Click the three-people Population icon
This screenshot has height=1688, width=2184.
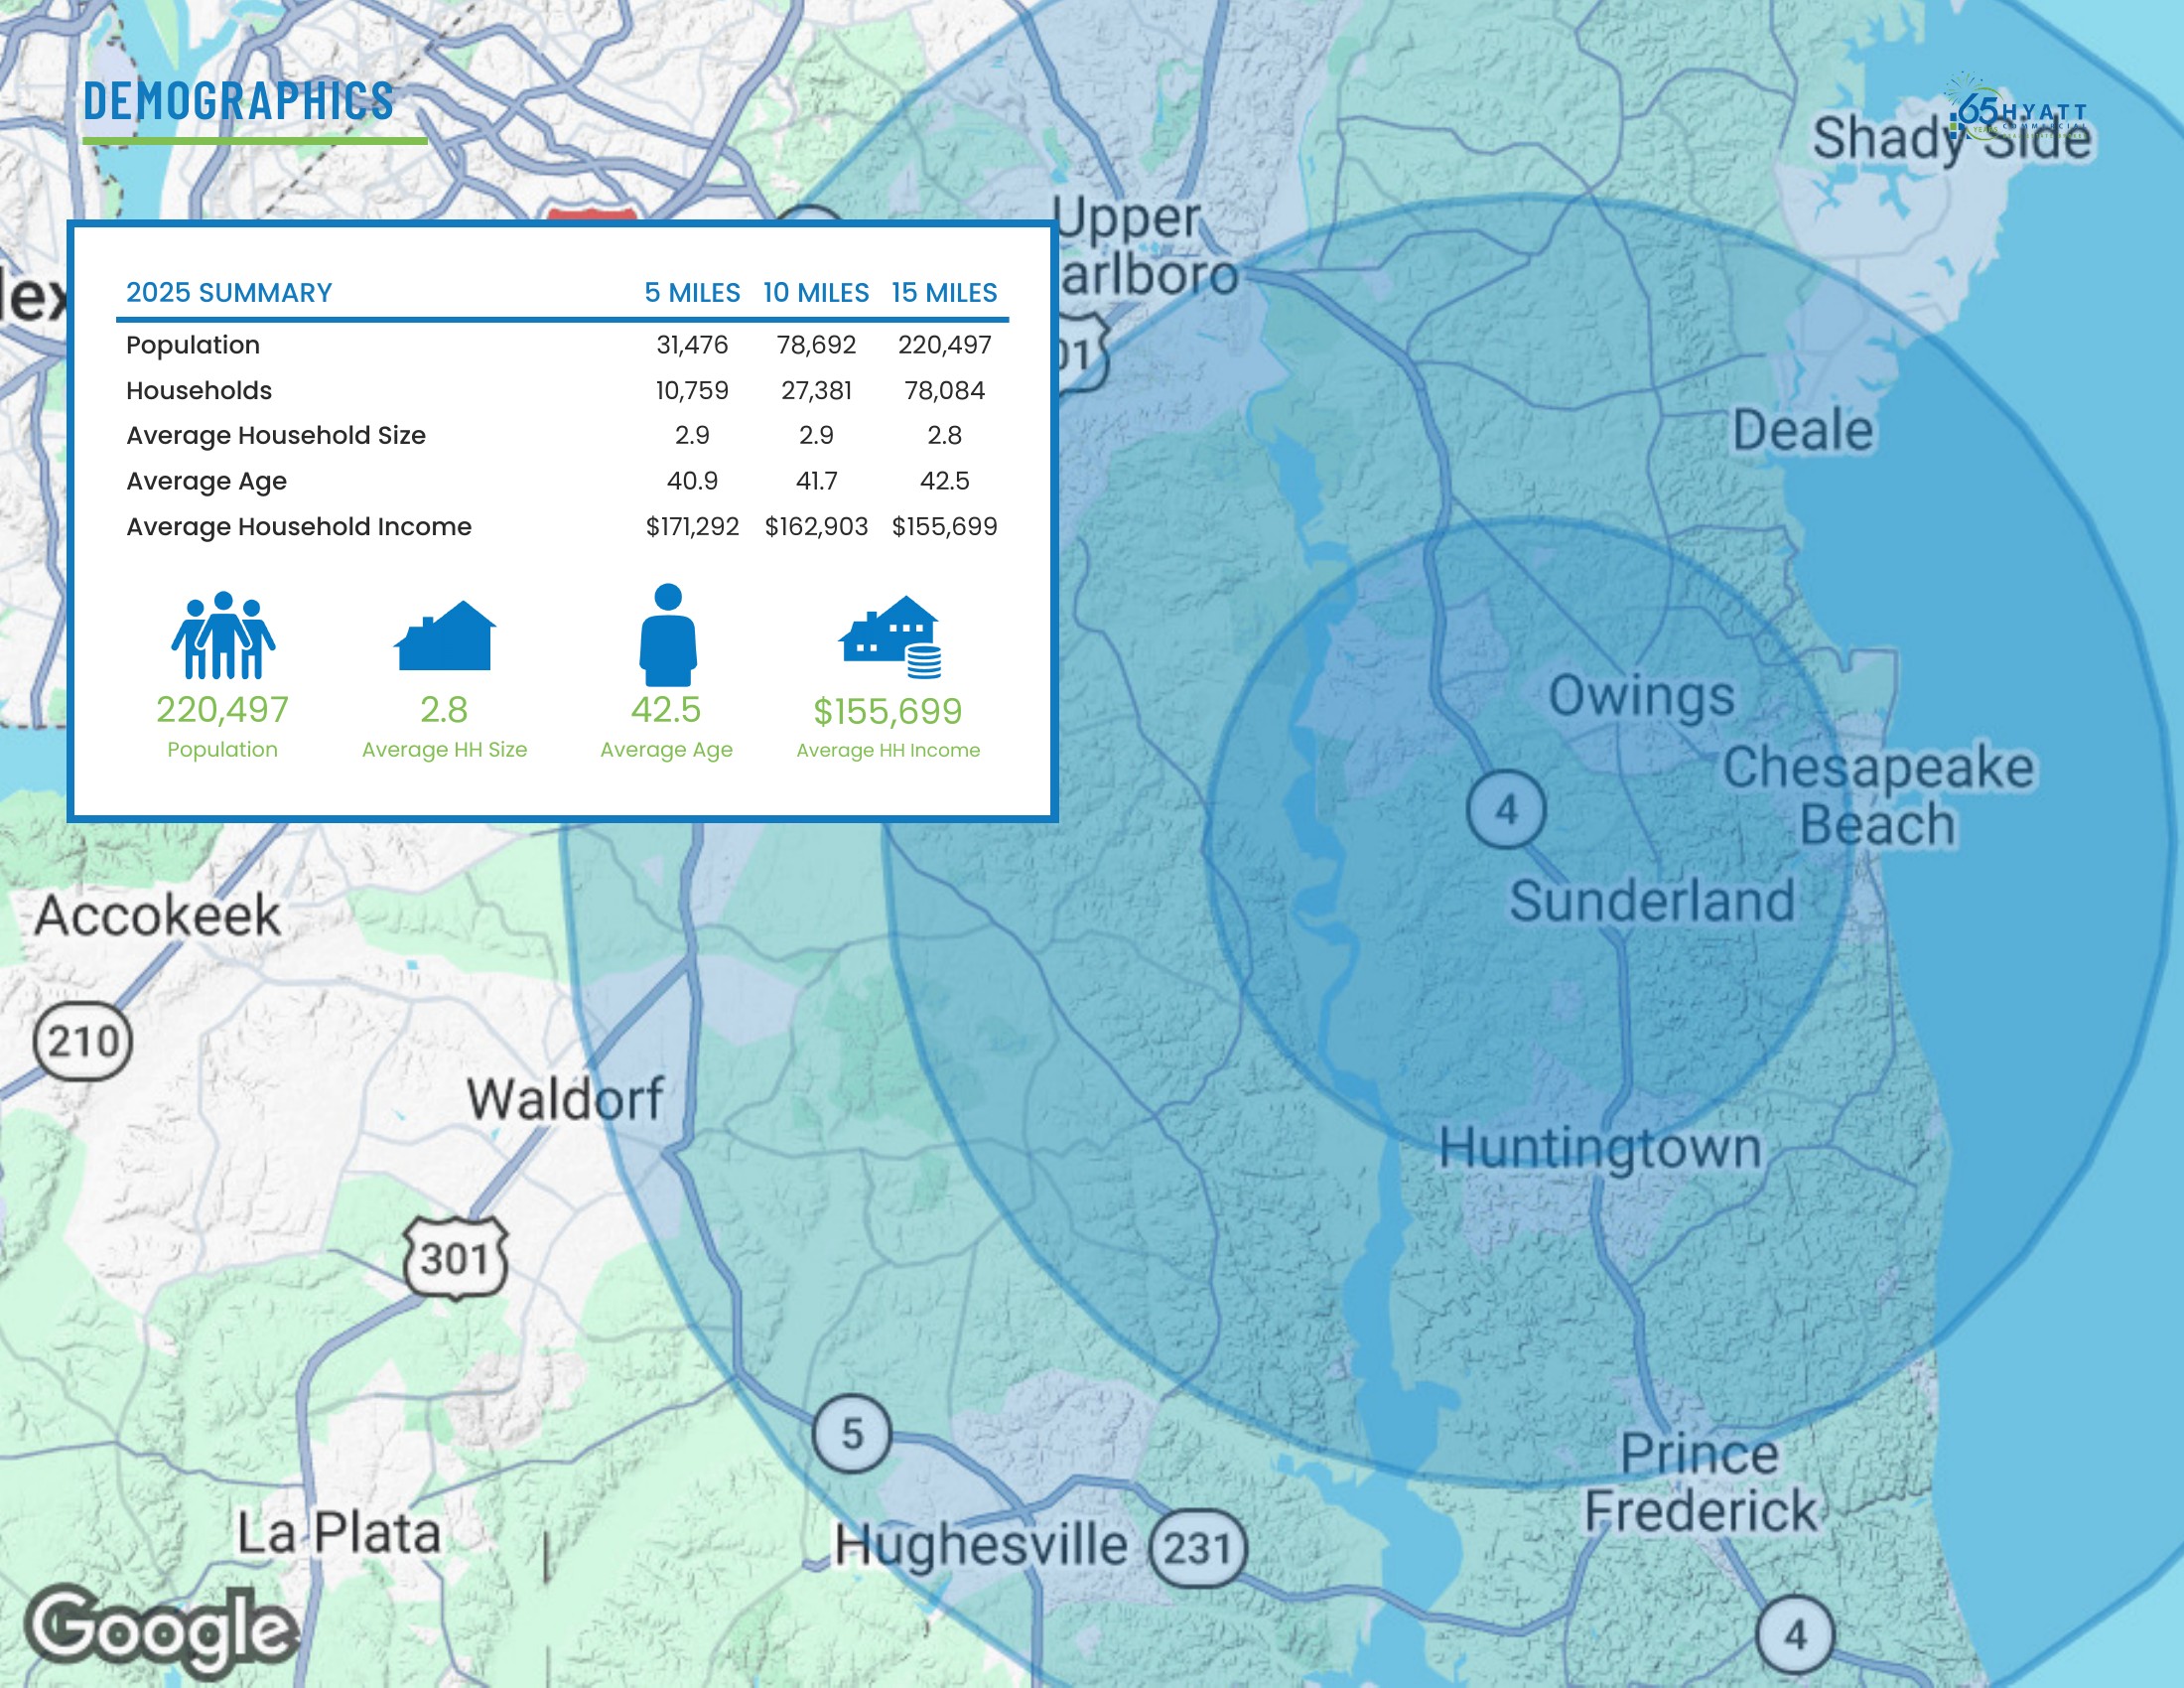pyautogui.click(x=223, y=635)
